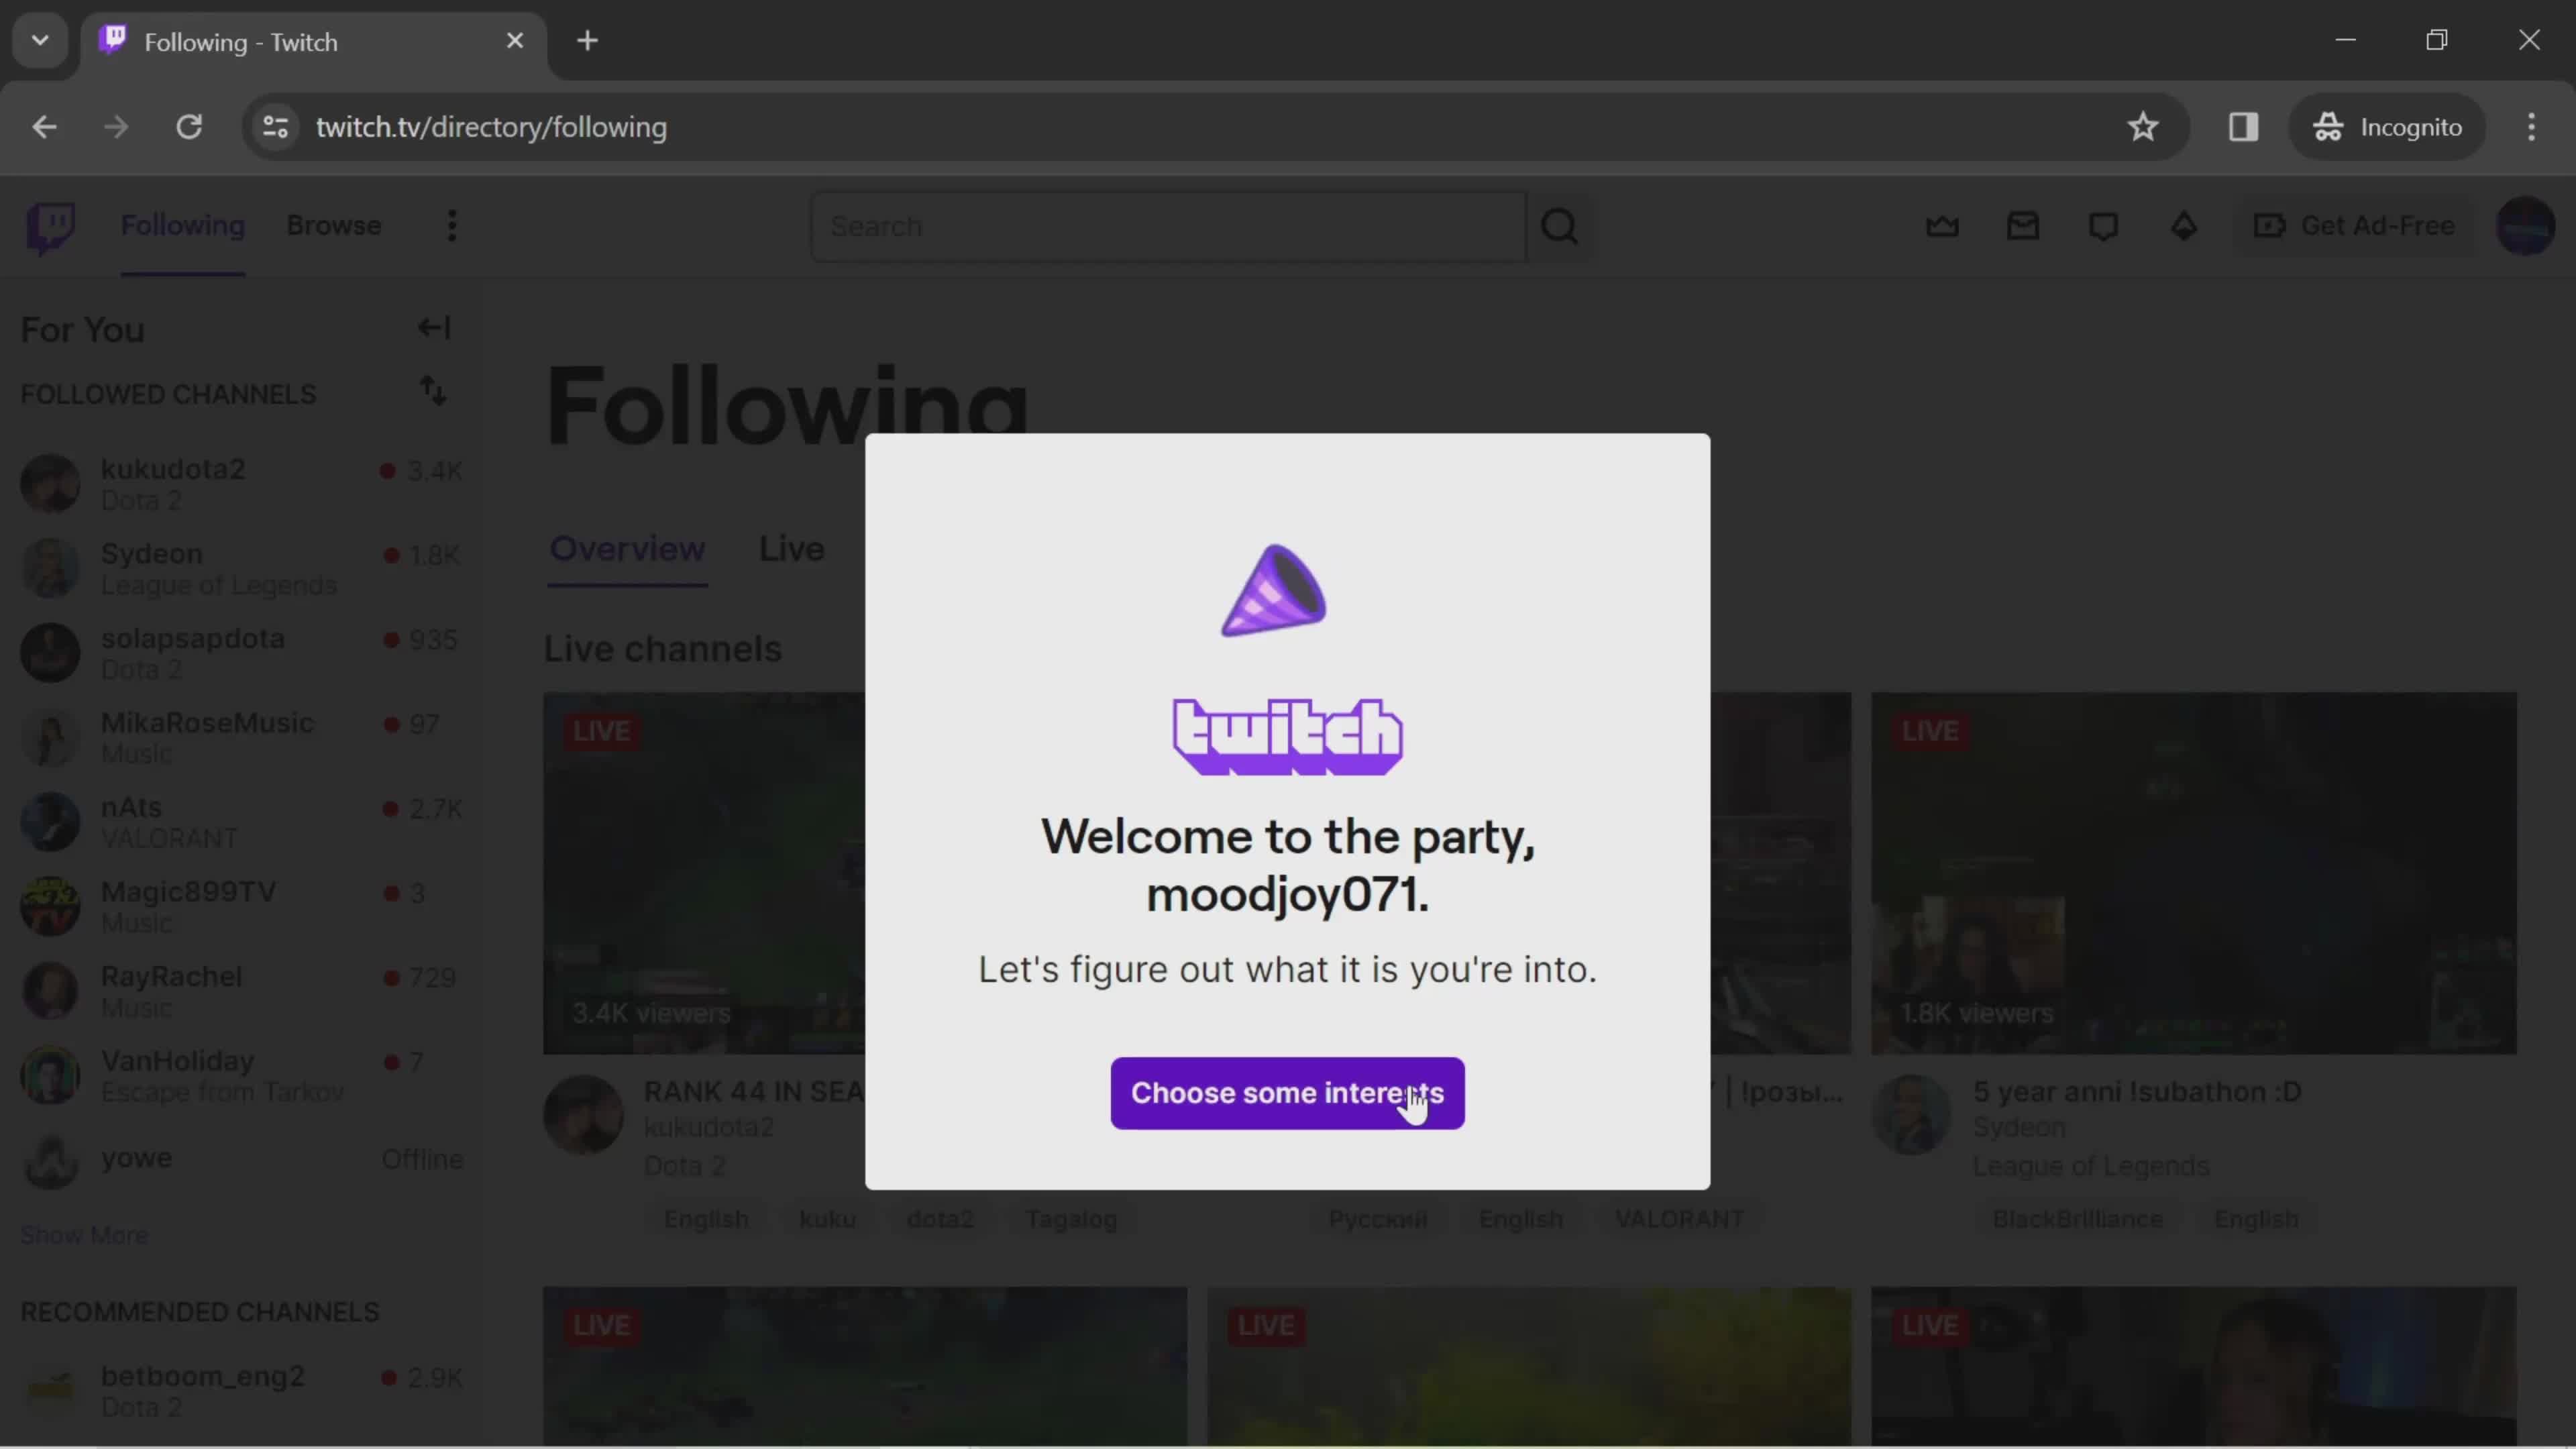
Task: Open the extensions/puzzle icon
Action: (x=2243, y=125)
